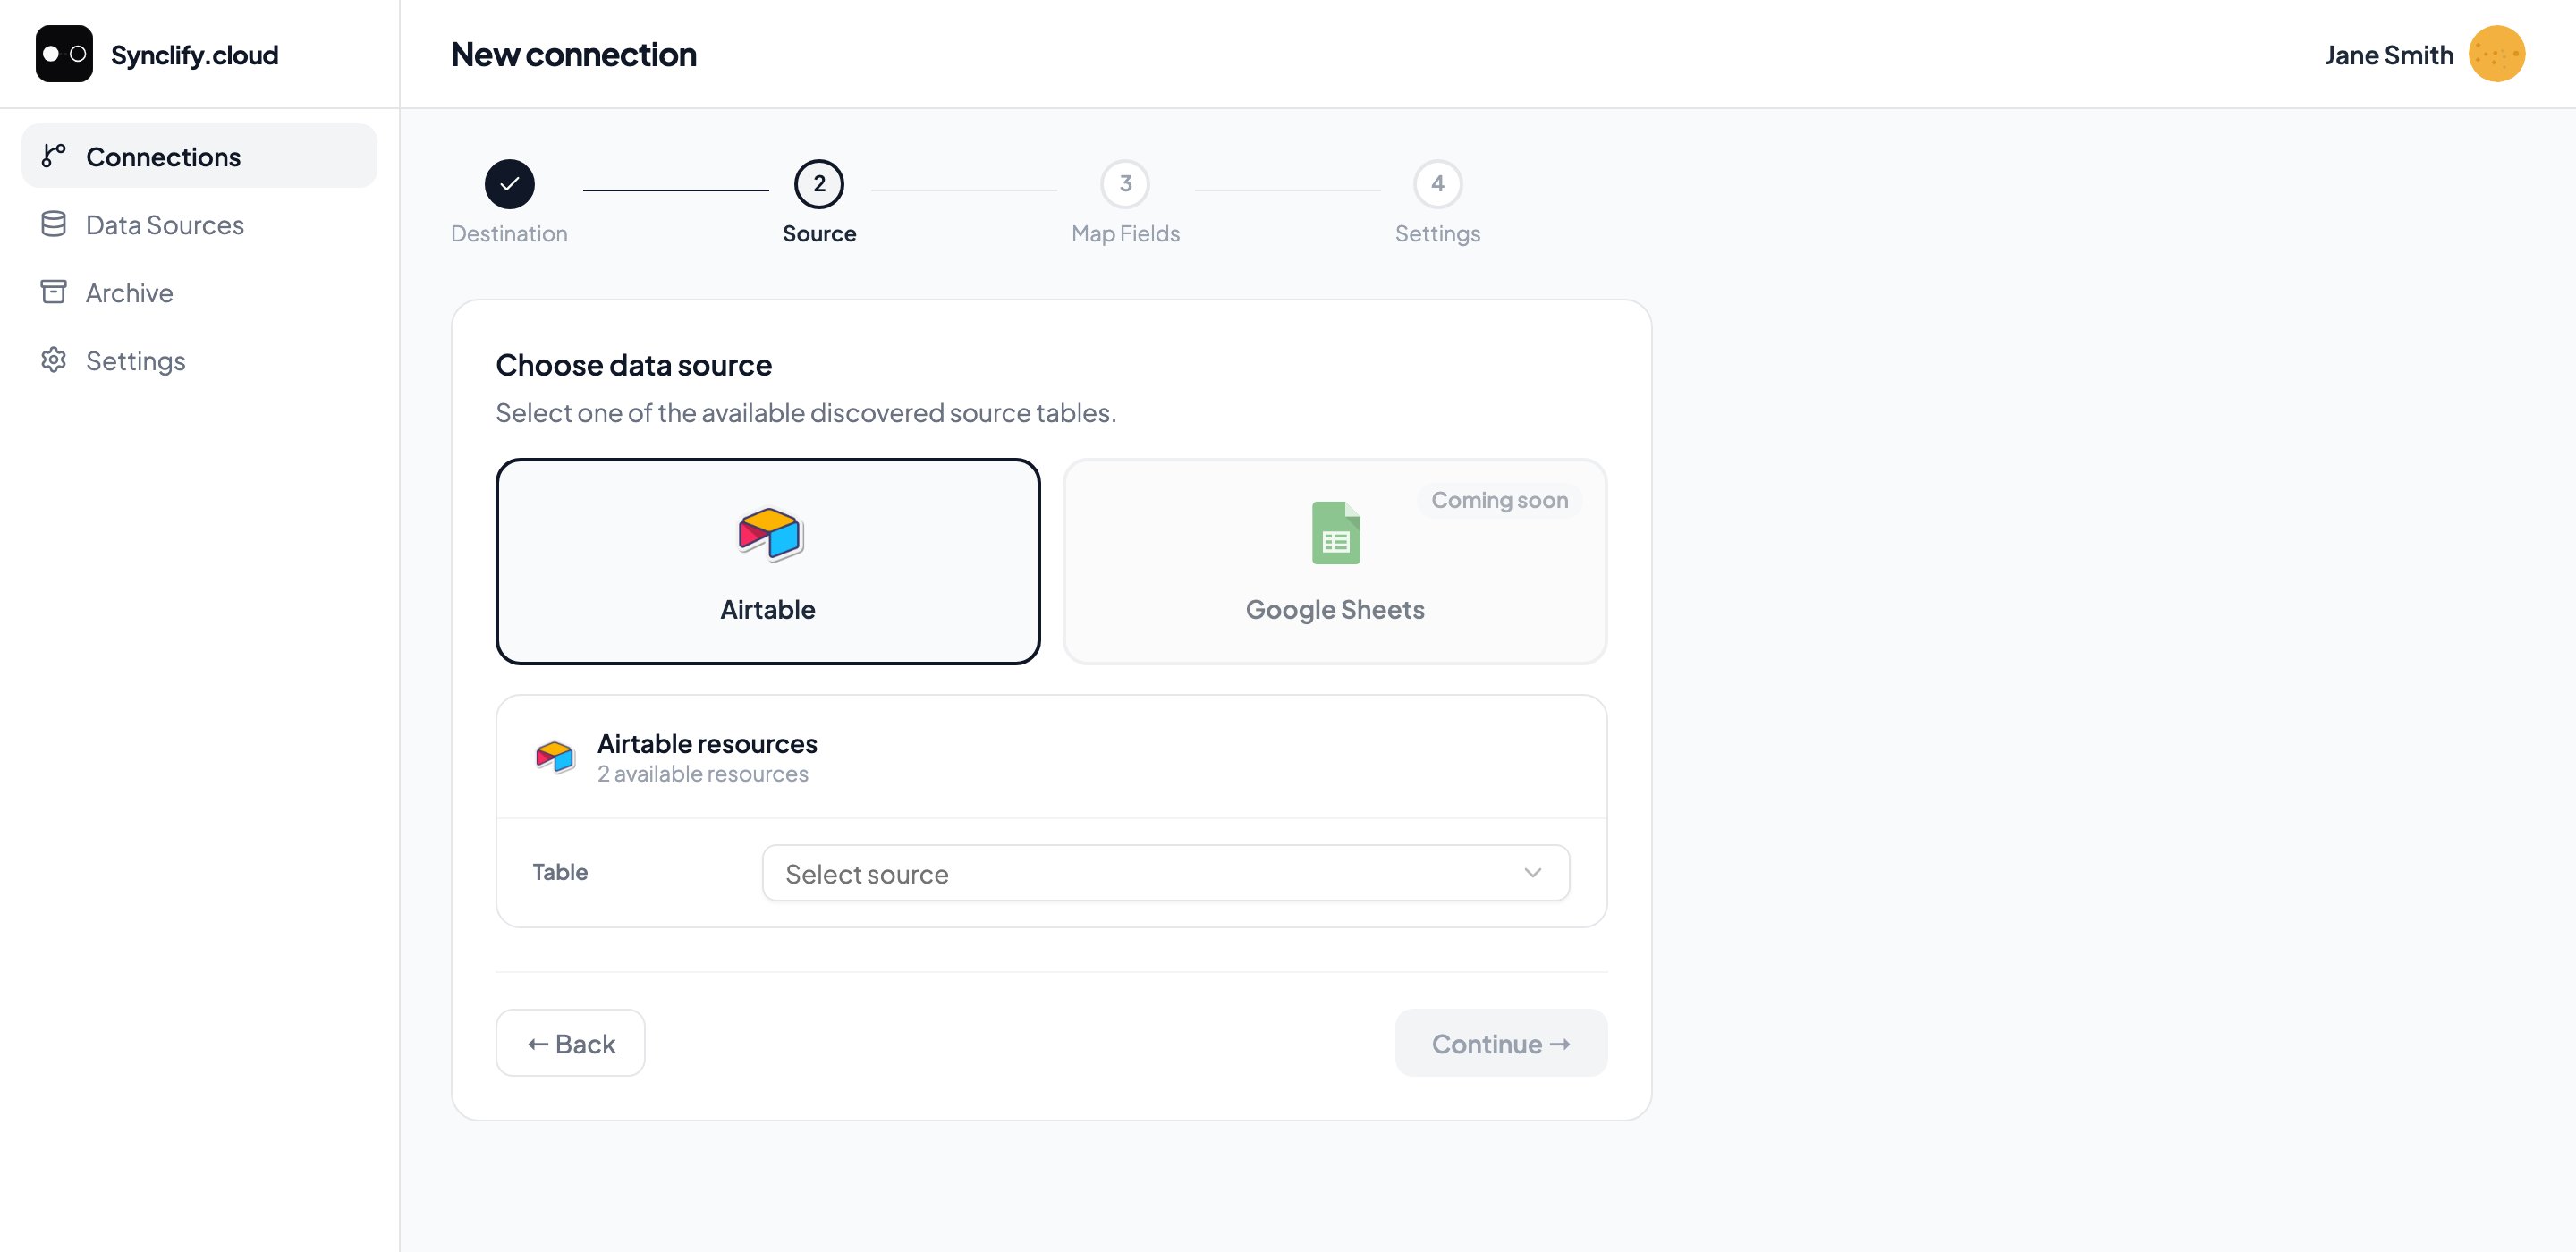Click the Synclify.cloud logo icon
The height and width of the screenshot is (1252, 2576).
point(64,54)
